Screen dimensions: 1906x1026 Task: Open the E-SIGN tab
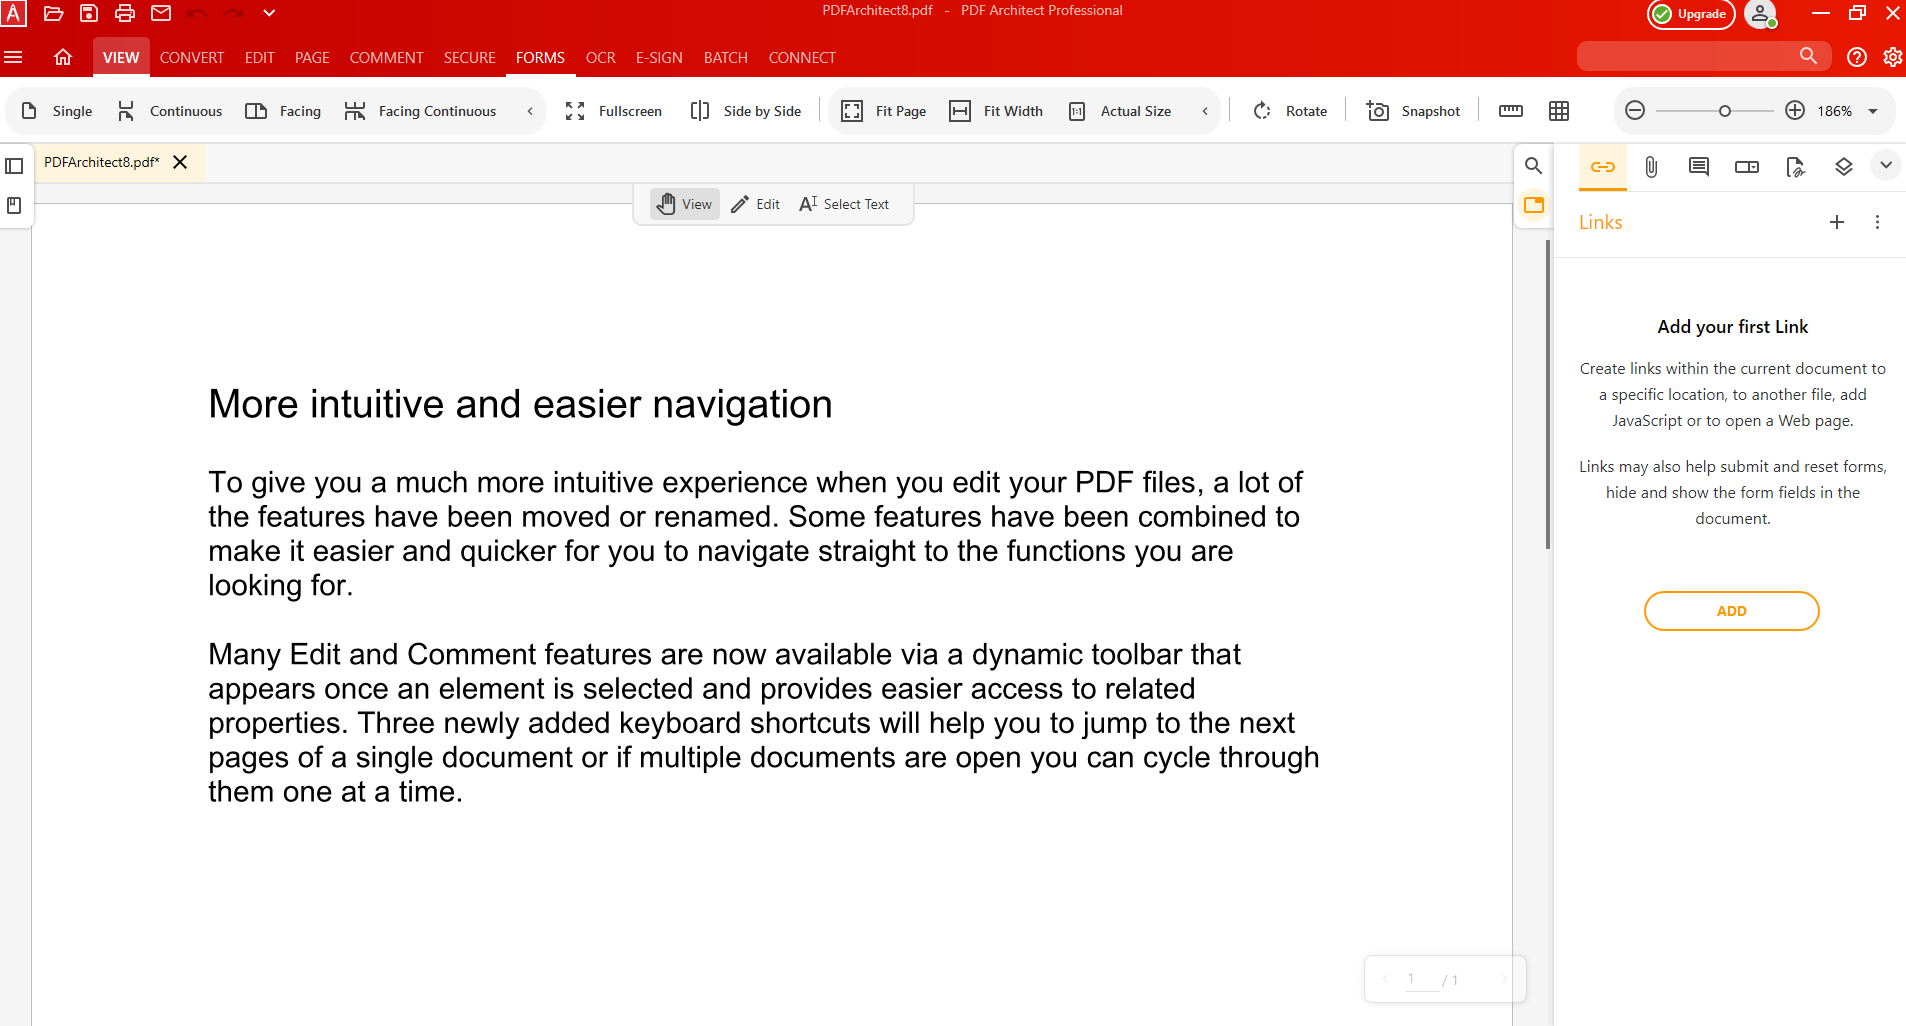[659, 57]
